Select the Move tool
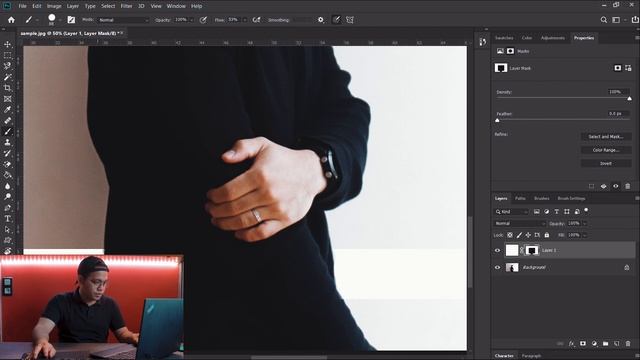The height and width of the screenshot is (360, 640). pos(7,44)
